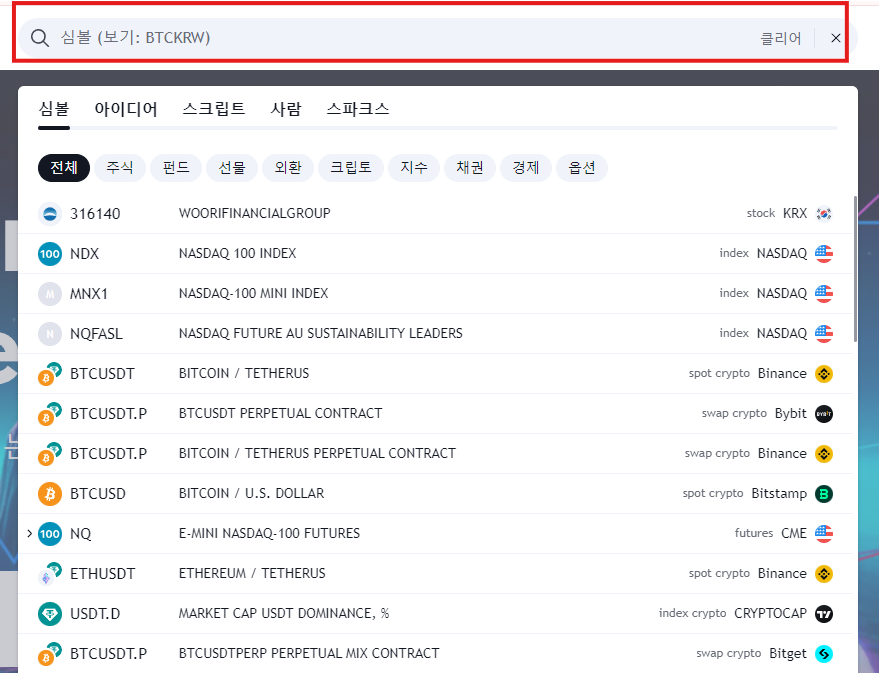This screenshot has width=879, height=673.
Task: Click the NQFASL letter N icon
Action: click(x=50, y=334)
